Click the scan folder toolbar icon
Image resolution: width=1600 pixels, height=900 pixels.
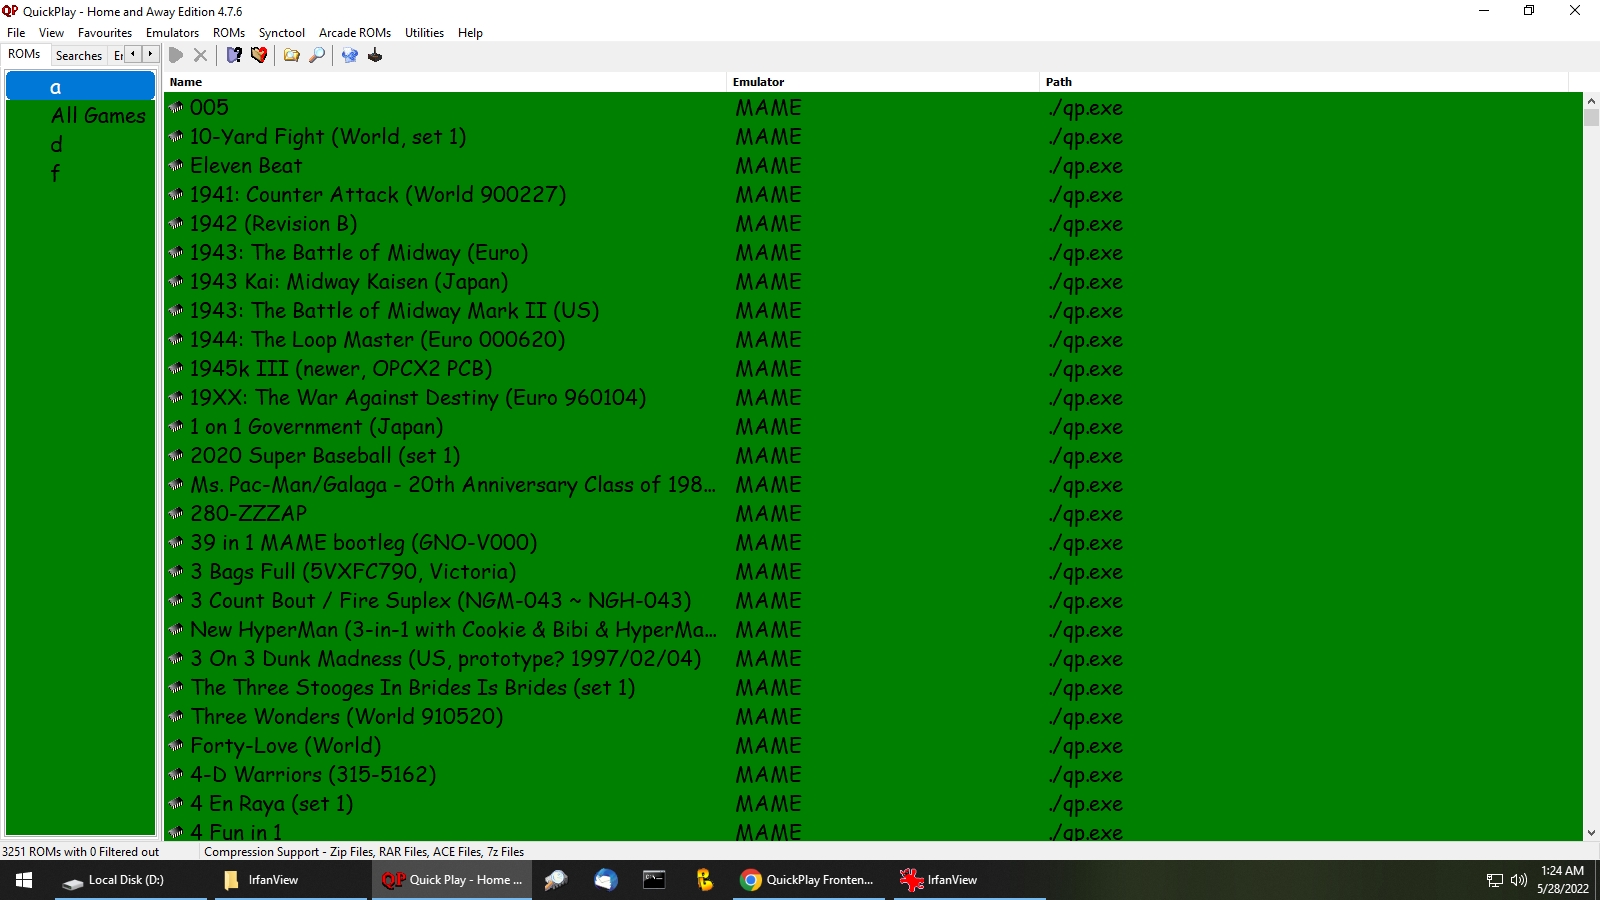(292, 55)
